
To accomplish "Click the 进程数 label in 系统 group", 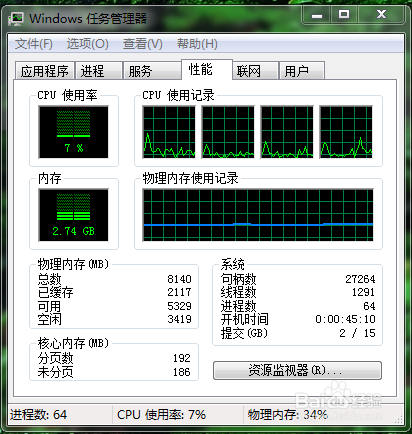I will click(238, 306).
